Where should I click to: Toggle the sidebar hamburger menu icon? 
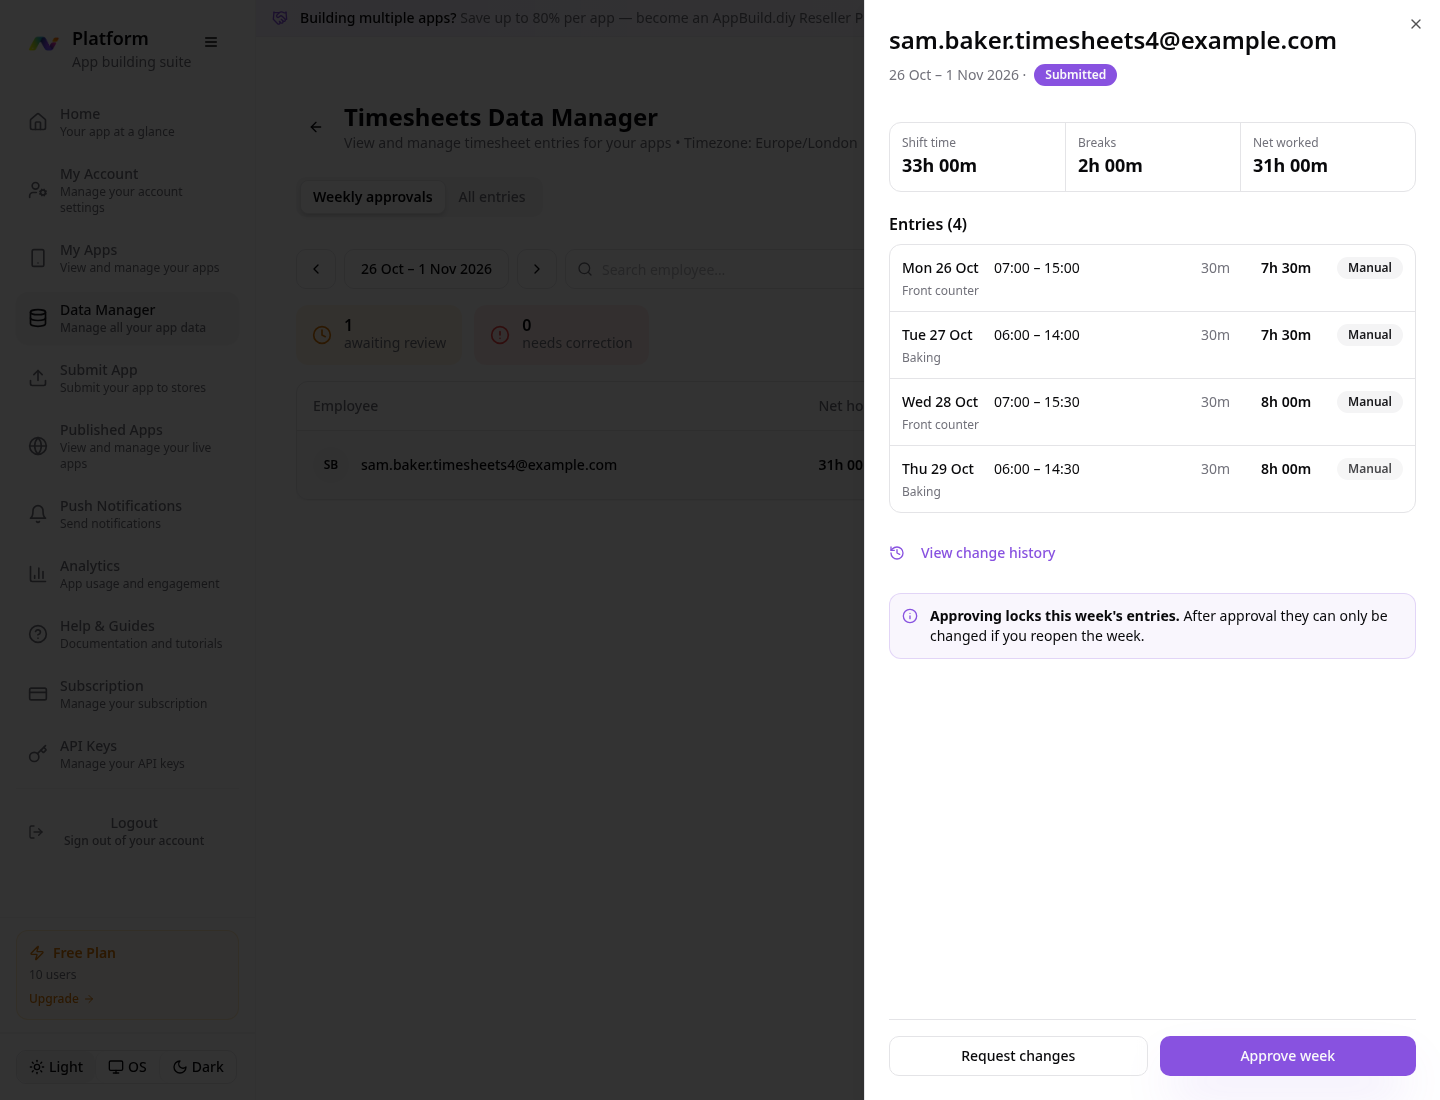pyautogui.click(x=211, y=42)
